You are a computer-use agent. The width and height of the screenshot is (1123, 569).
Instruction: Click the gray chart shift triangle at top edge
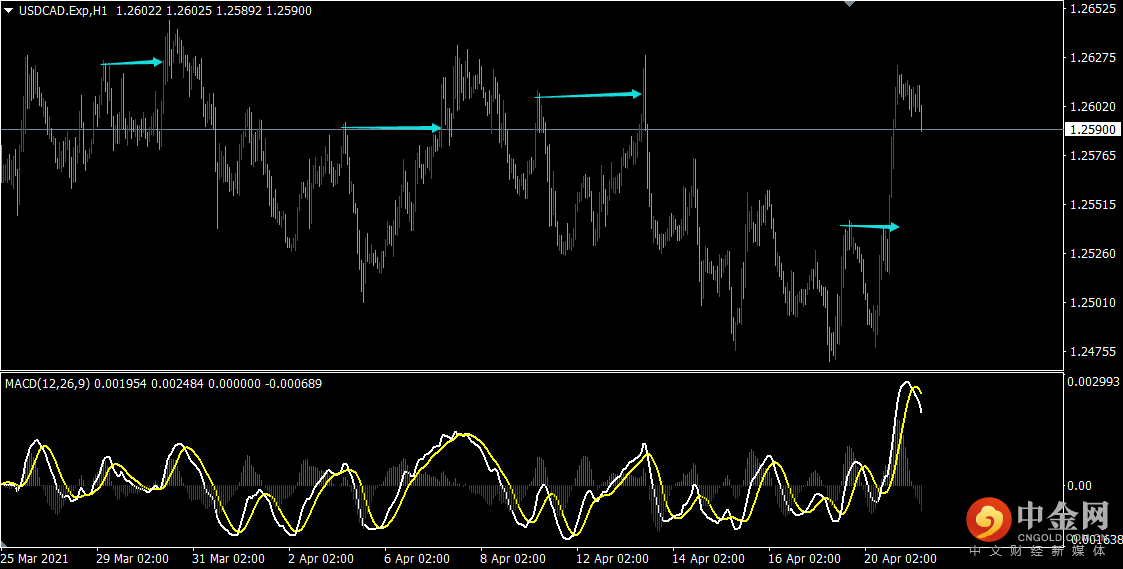849,4
